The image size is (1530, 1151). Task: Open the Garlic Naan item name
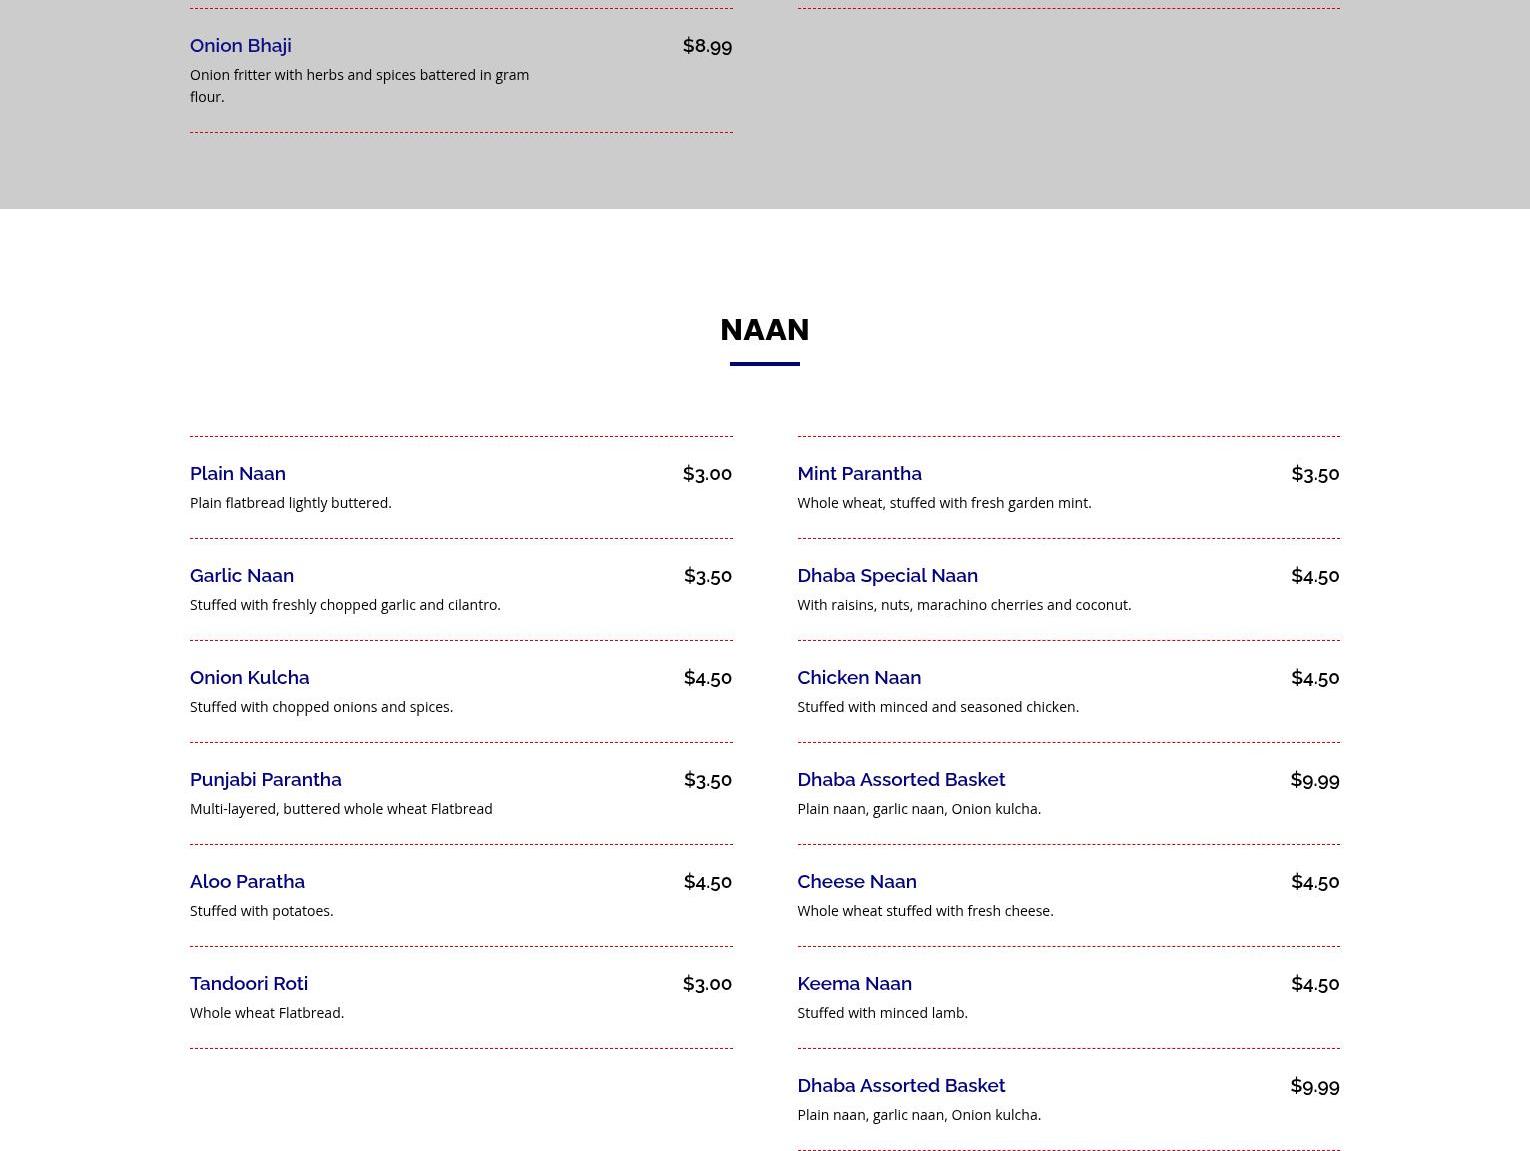[241, 576]
